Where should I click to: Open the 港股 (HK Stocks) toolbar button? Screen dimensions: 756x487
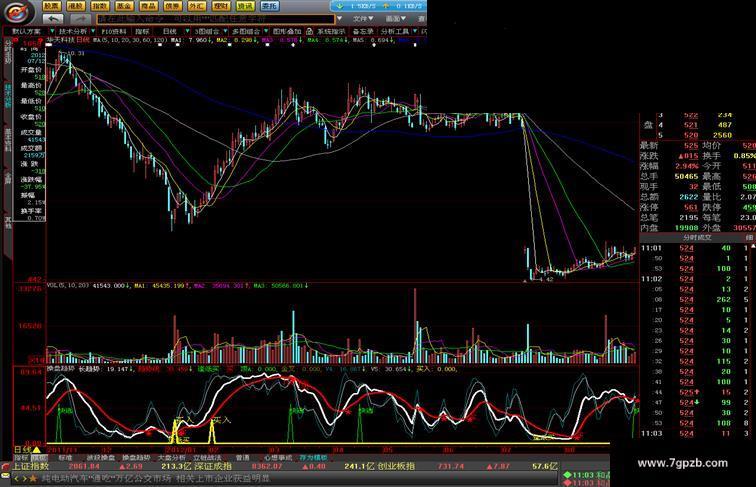tap(76, 6)
